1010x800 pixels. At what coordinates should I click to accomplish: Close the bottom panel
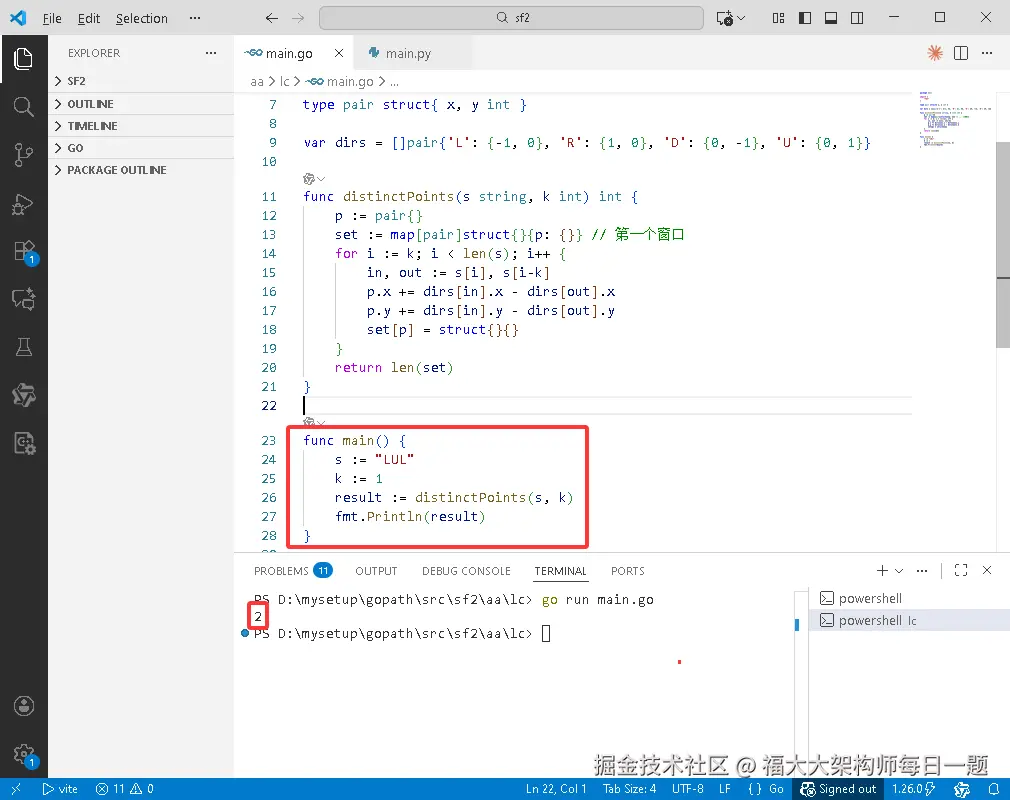(x=987, y=570)
